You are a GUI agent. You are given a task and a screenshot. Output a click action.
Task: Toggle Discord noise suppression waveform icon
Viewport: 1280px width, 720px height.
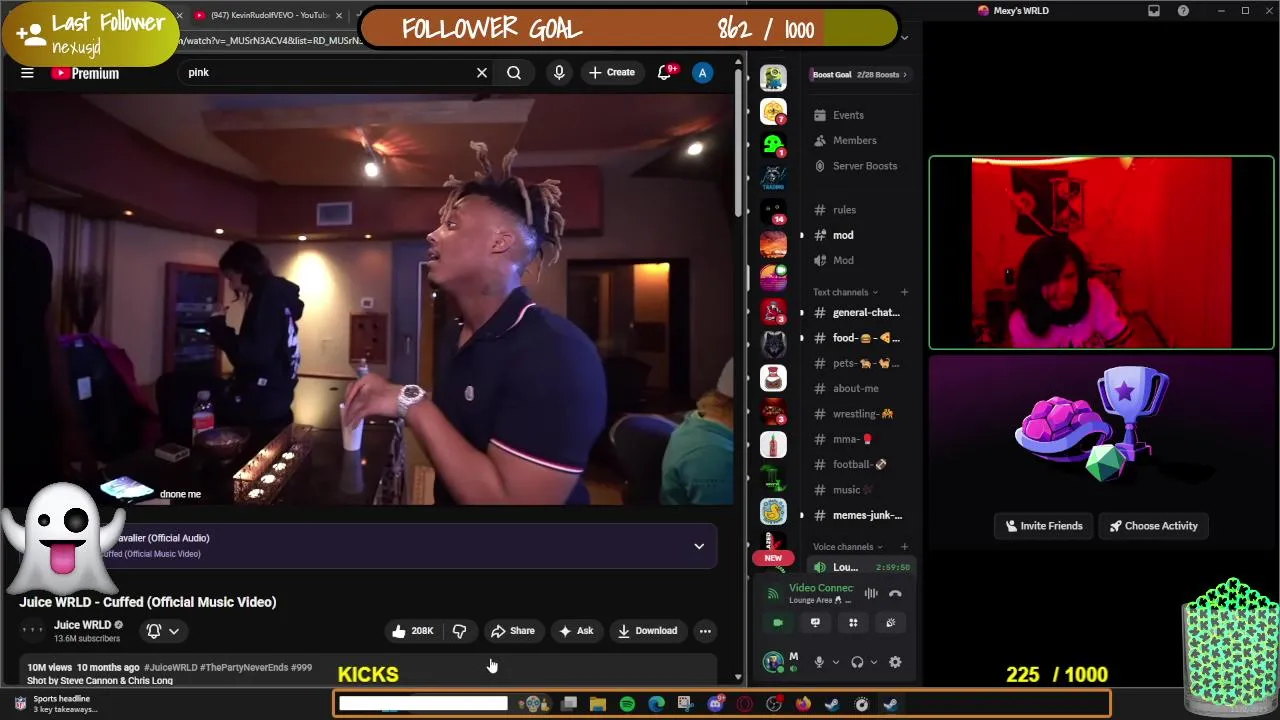pos(871,594)
